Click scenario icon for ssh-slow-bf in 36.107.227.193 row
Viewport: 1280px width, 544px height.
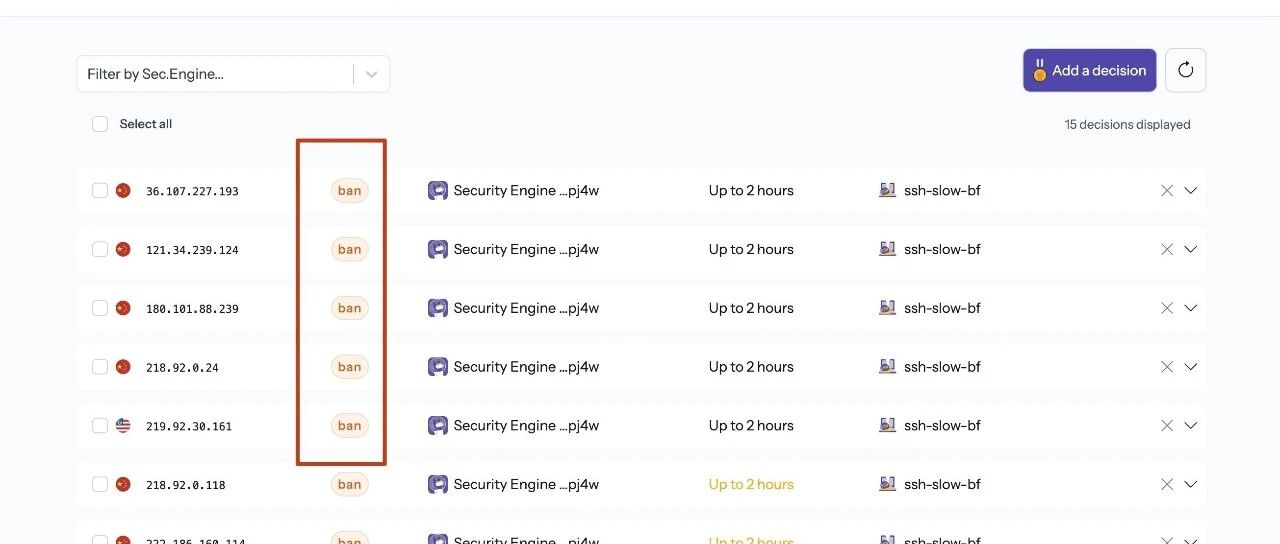(x=887, y=190)
